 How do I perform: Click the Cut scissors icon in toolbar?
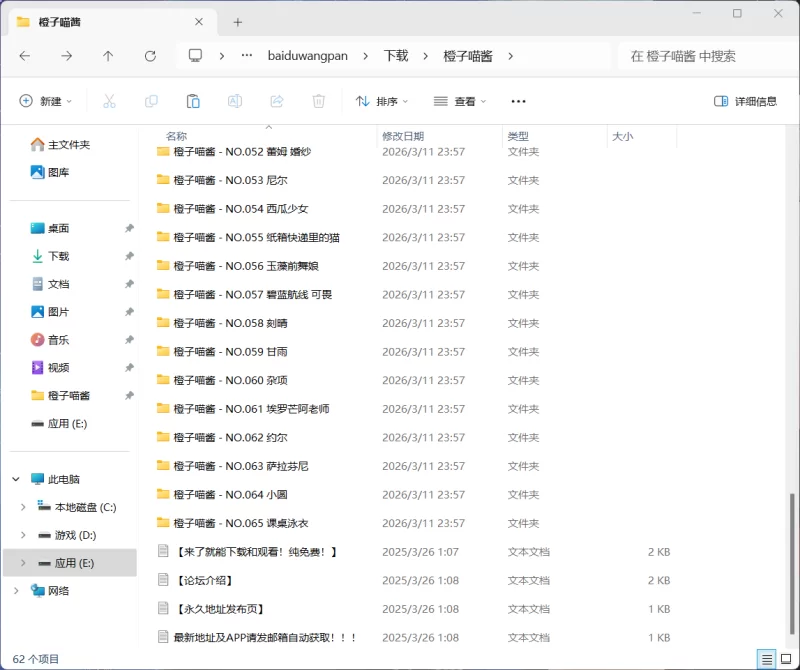[110, 101]
